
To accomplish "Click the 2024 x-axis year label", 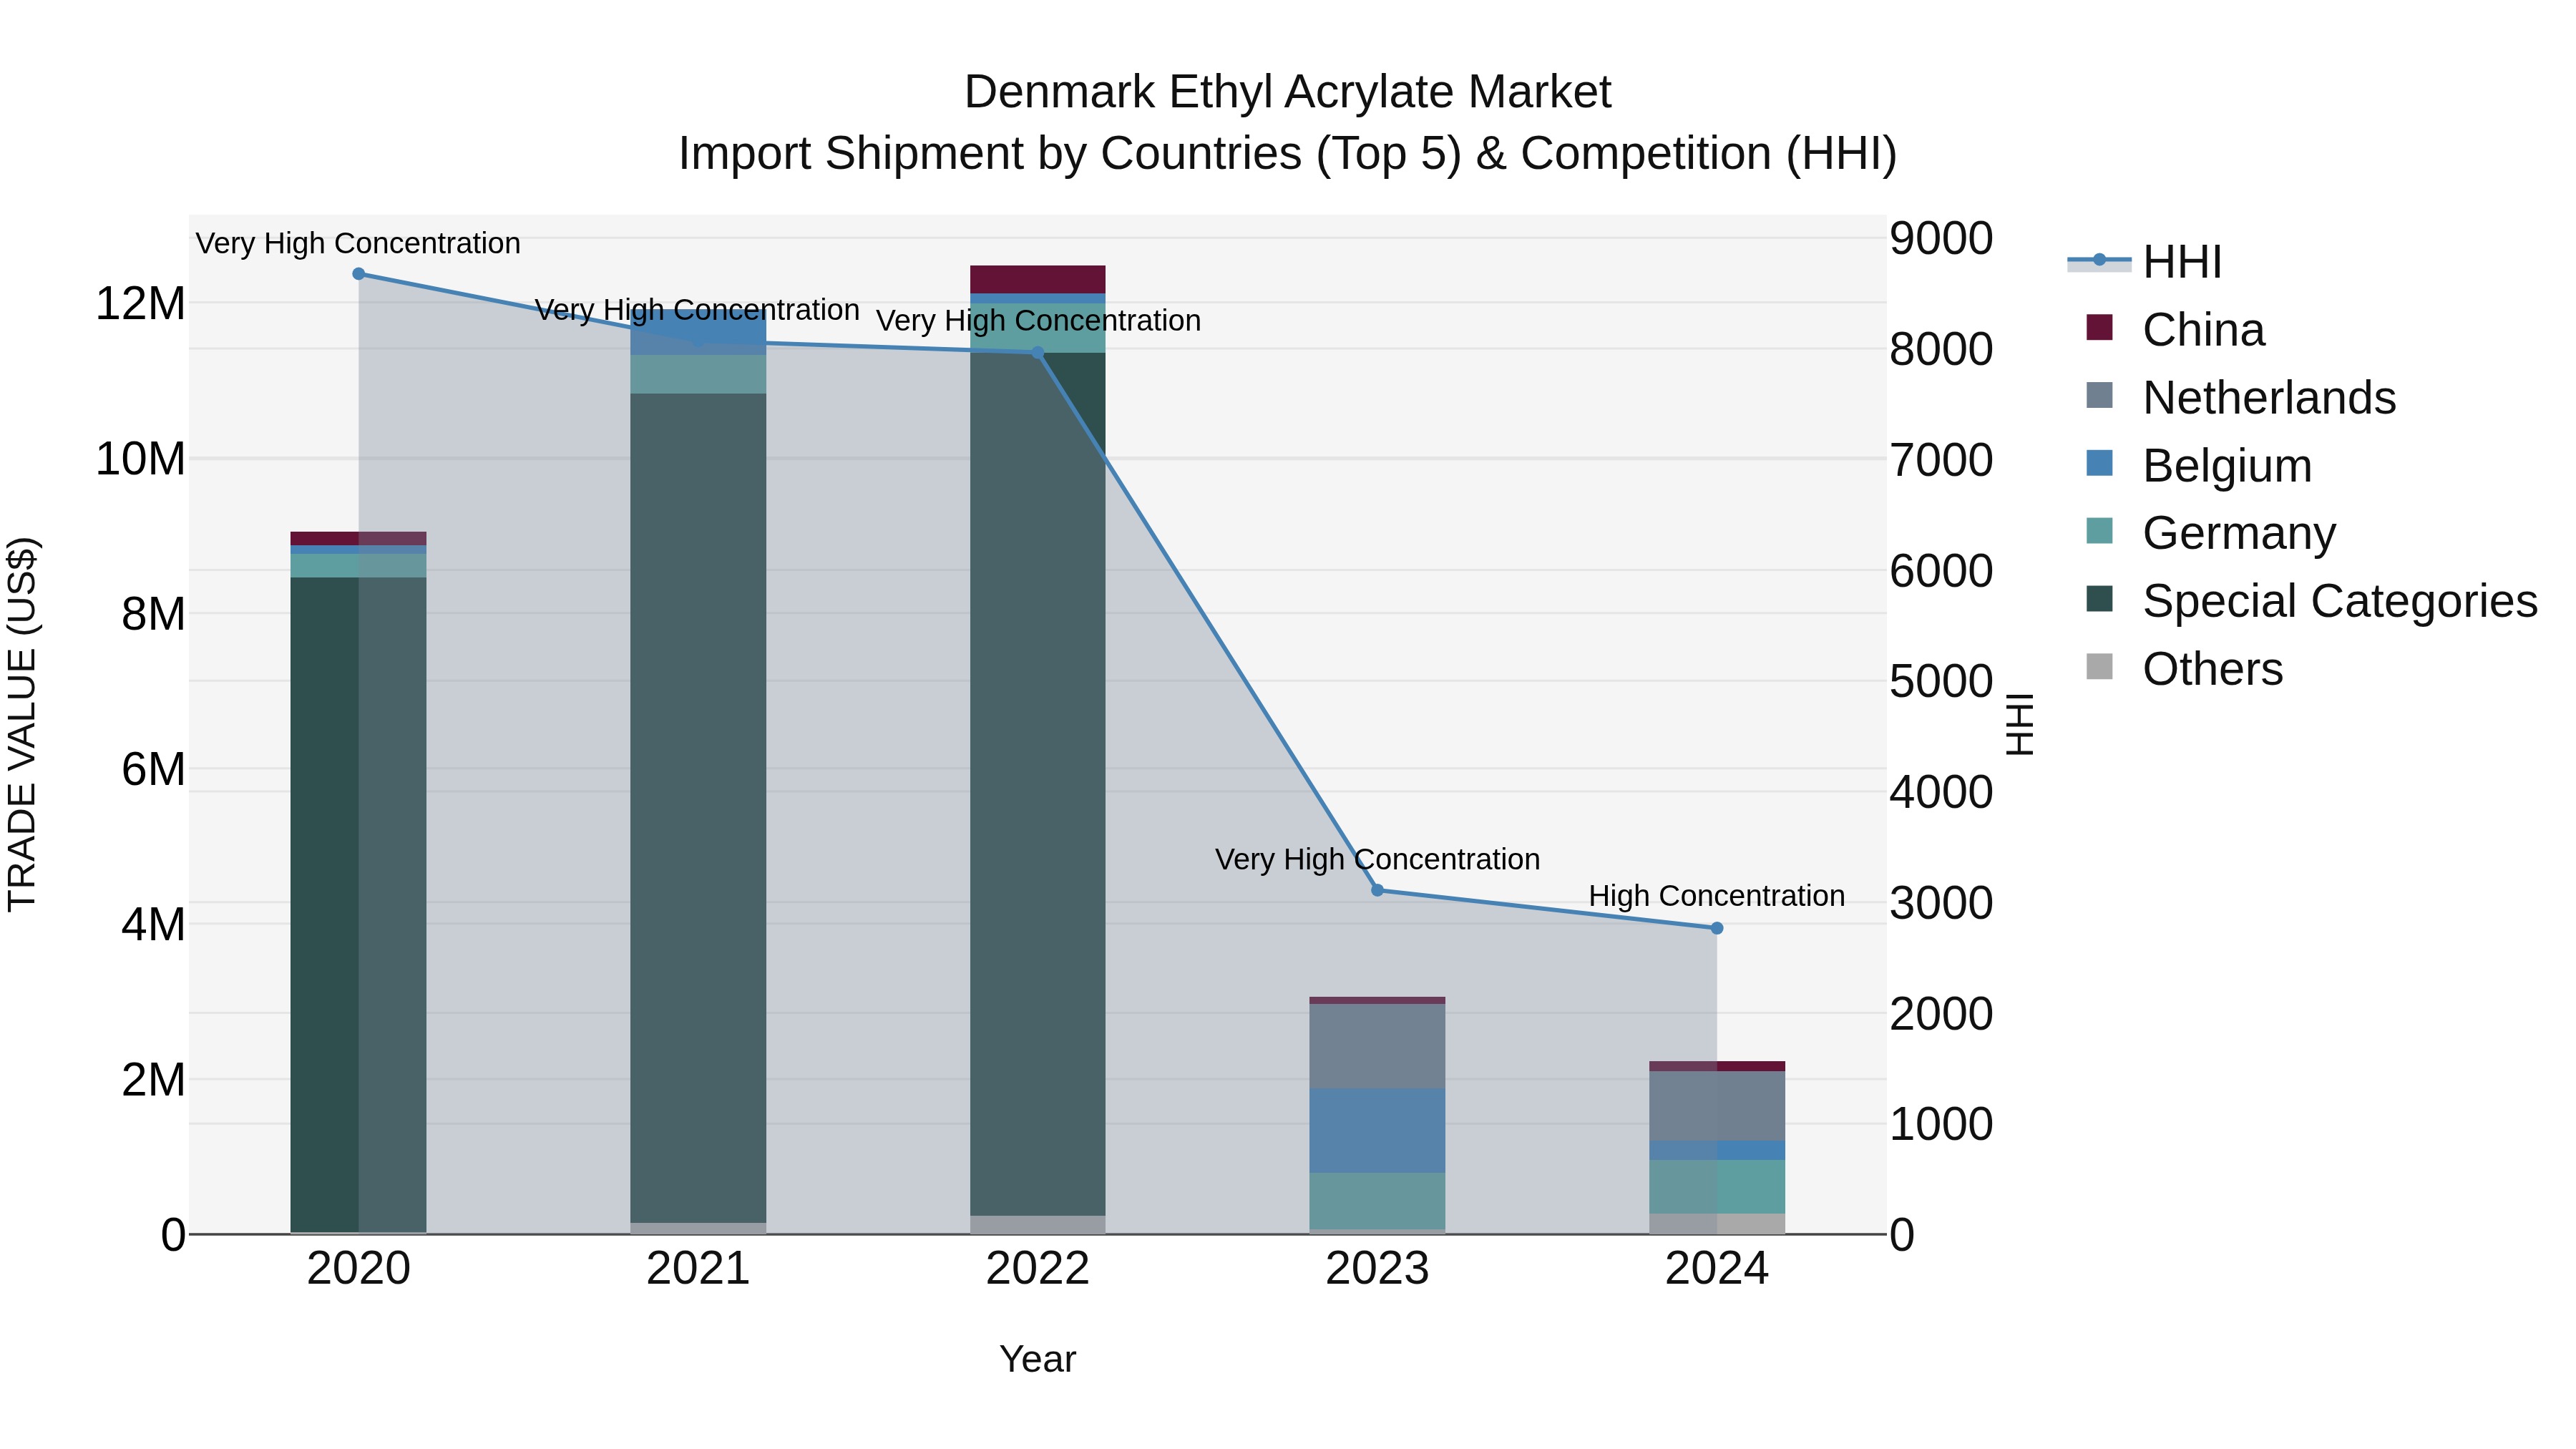I will click(1717, 1269).
